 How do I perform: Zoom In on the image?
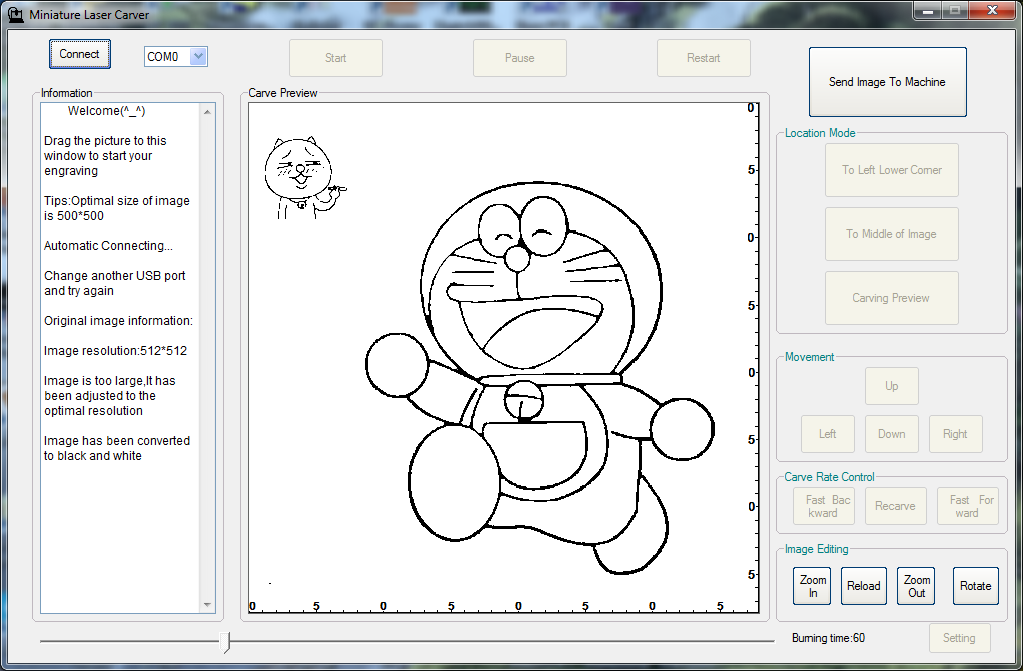point(812,585)
